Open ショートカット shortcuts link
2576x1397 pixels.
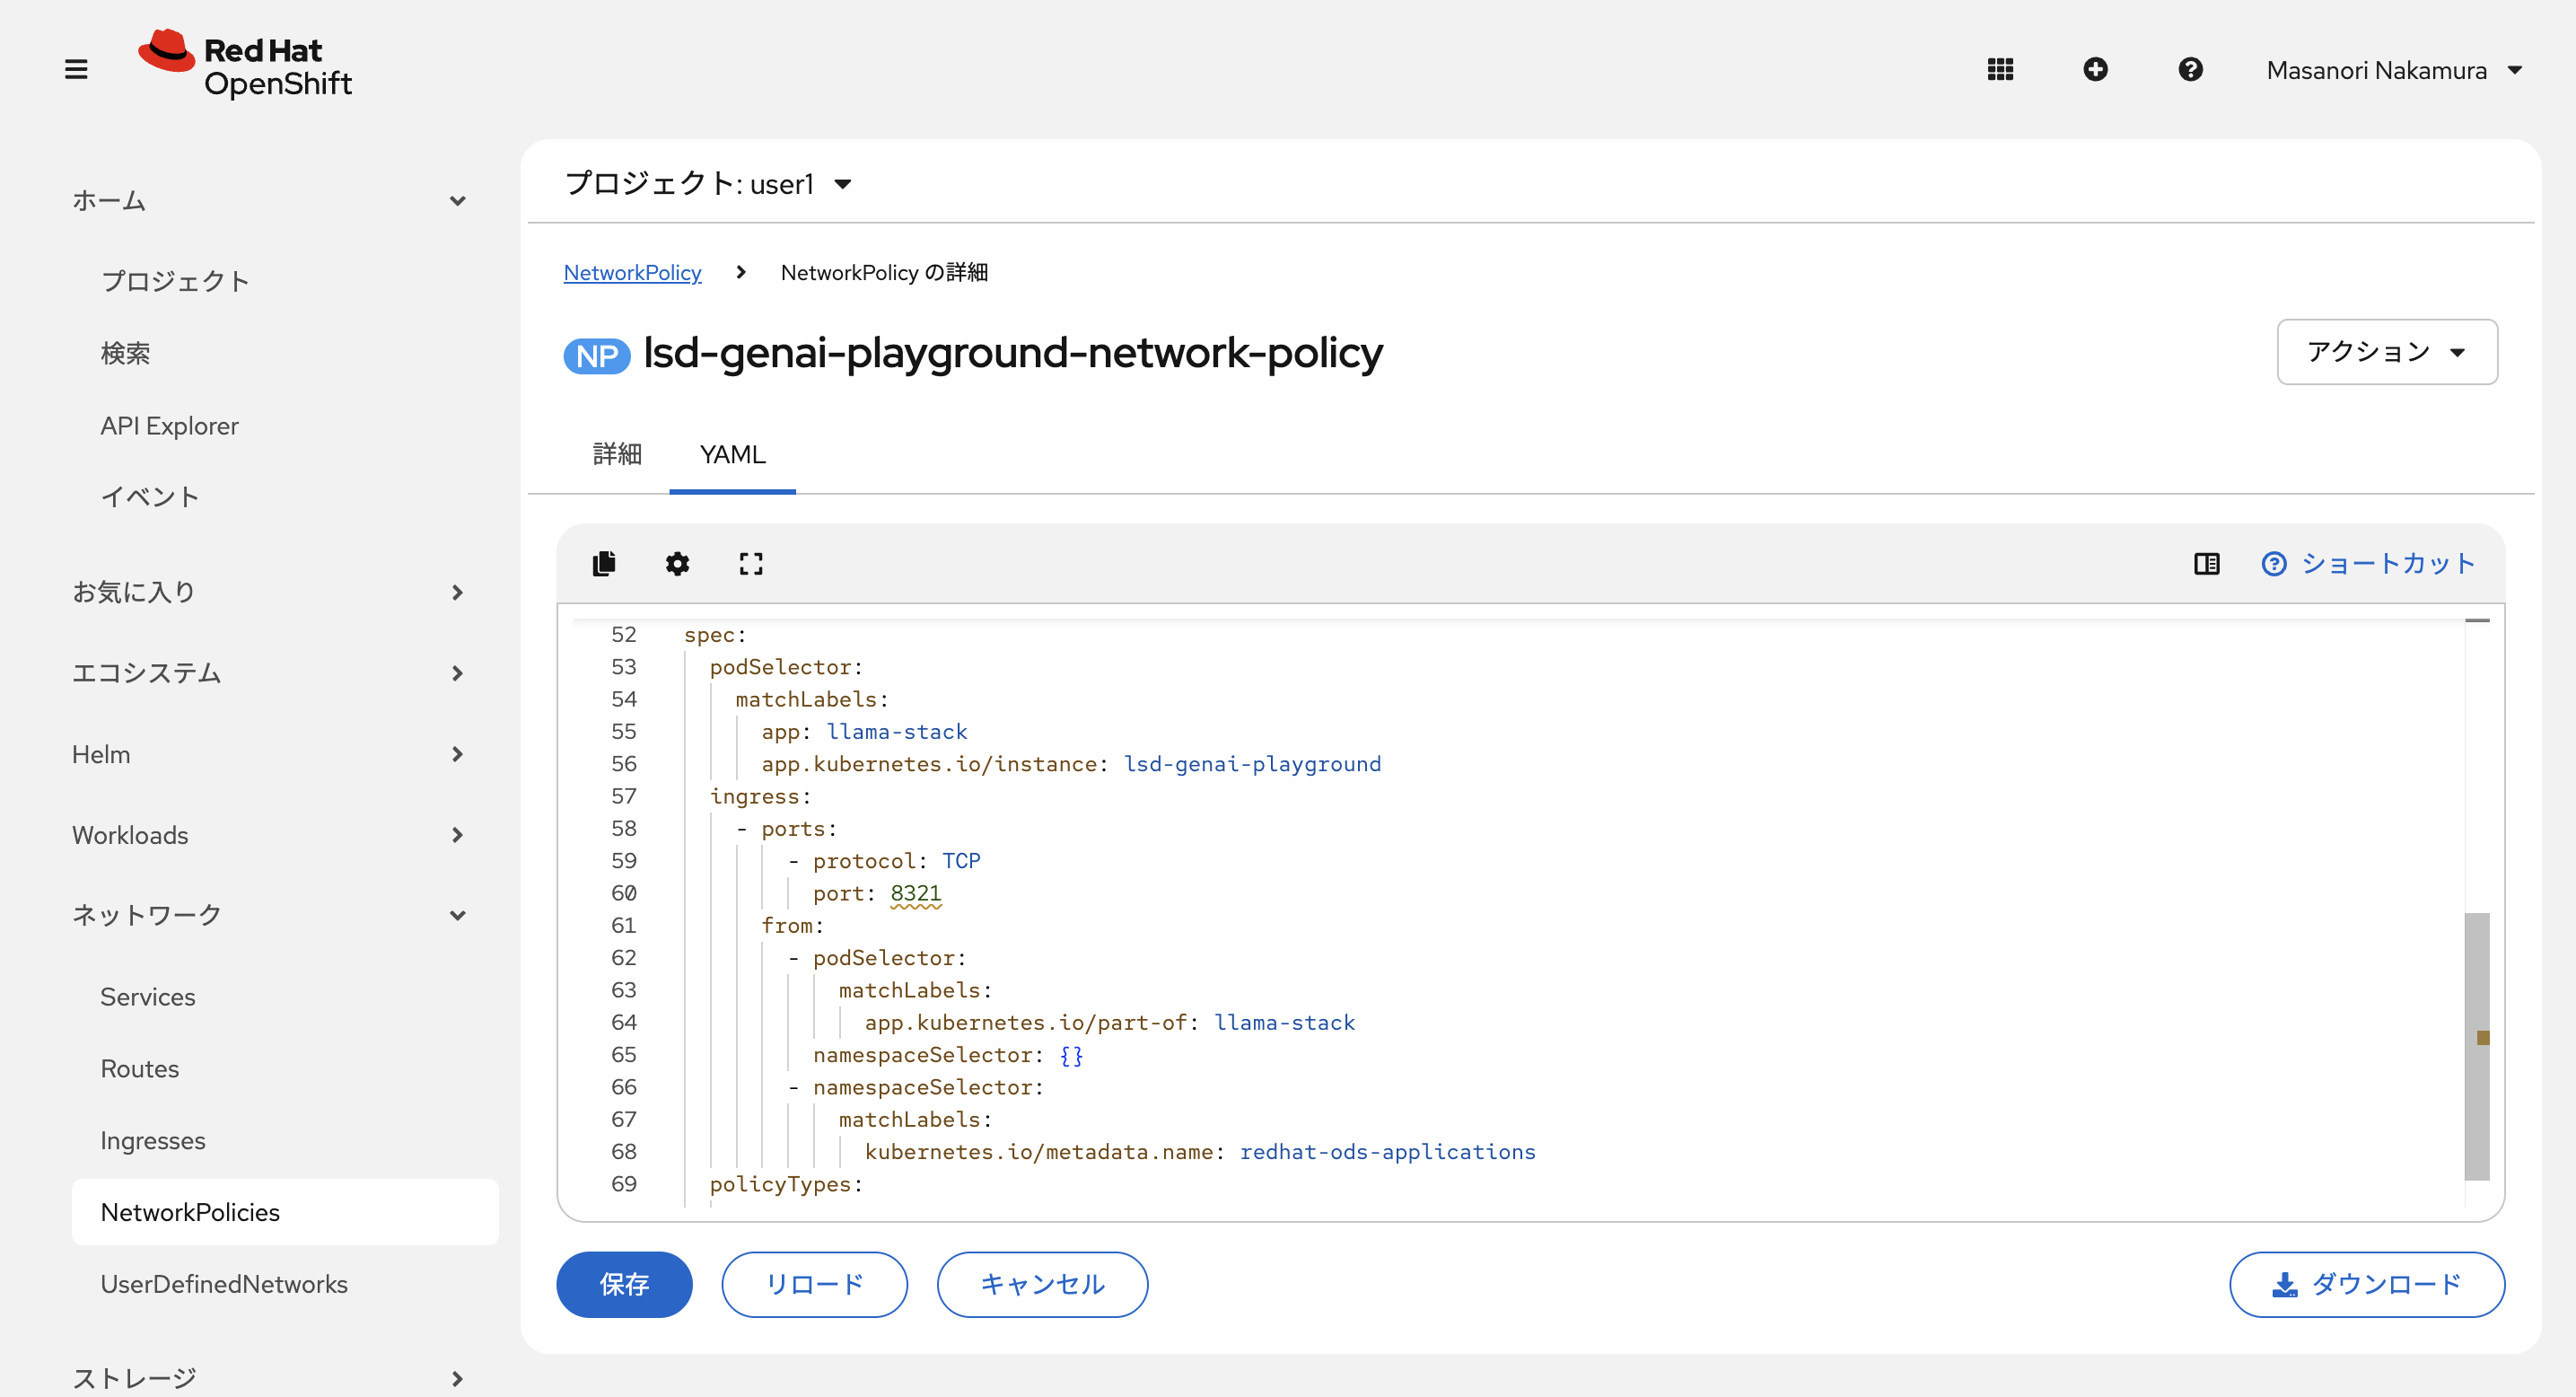pyautogui.click(x=2368, y=564)
